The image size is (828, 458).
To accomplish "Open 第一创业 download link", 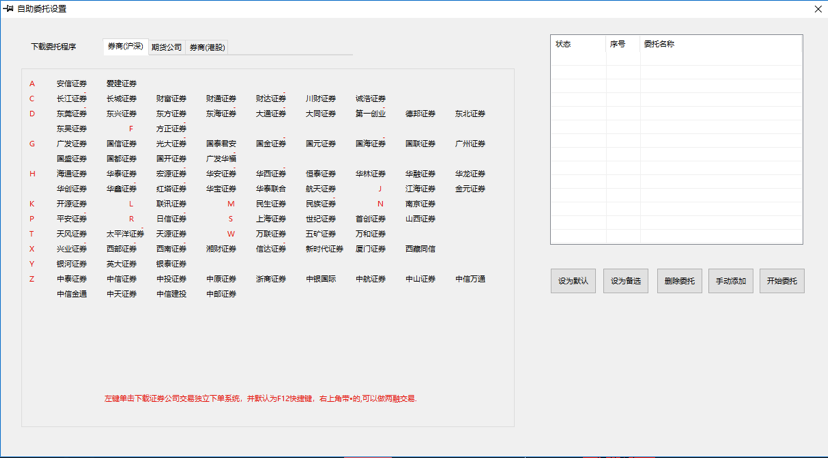I will tap(371, 114).
